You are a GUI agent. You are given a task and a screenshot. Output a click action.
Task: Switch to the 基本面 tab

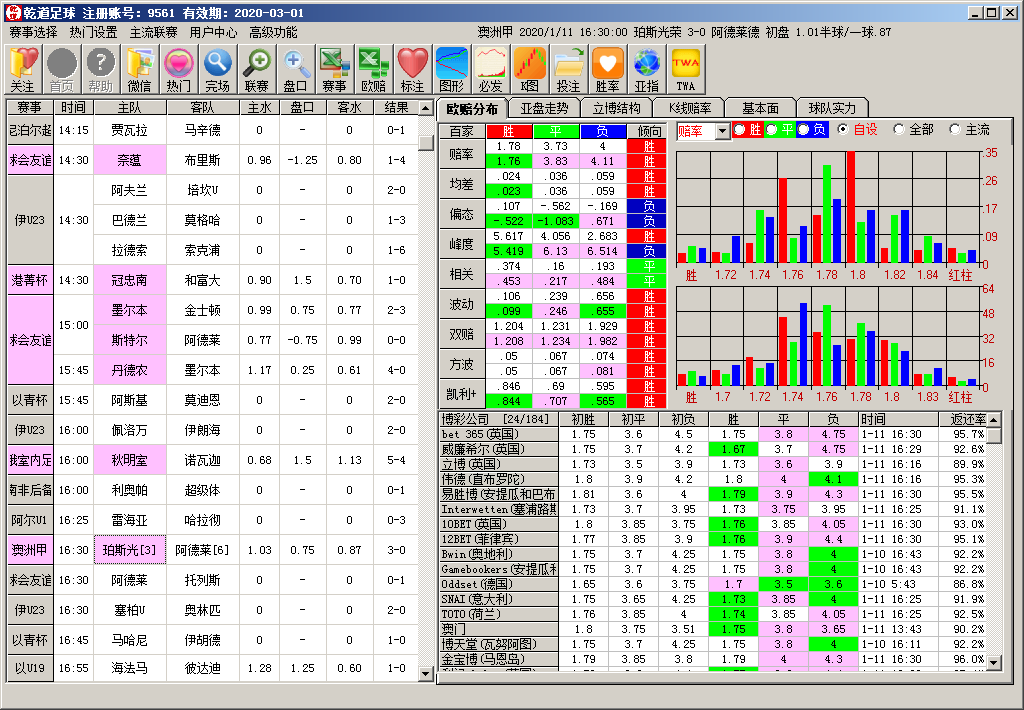tap(761, 108)
